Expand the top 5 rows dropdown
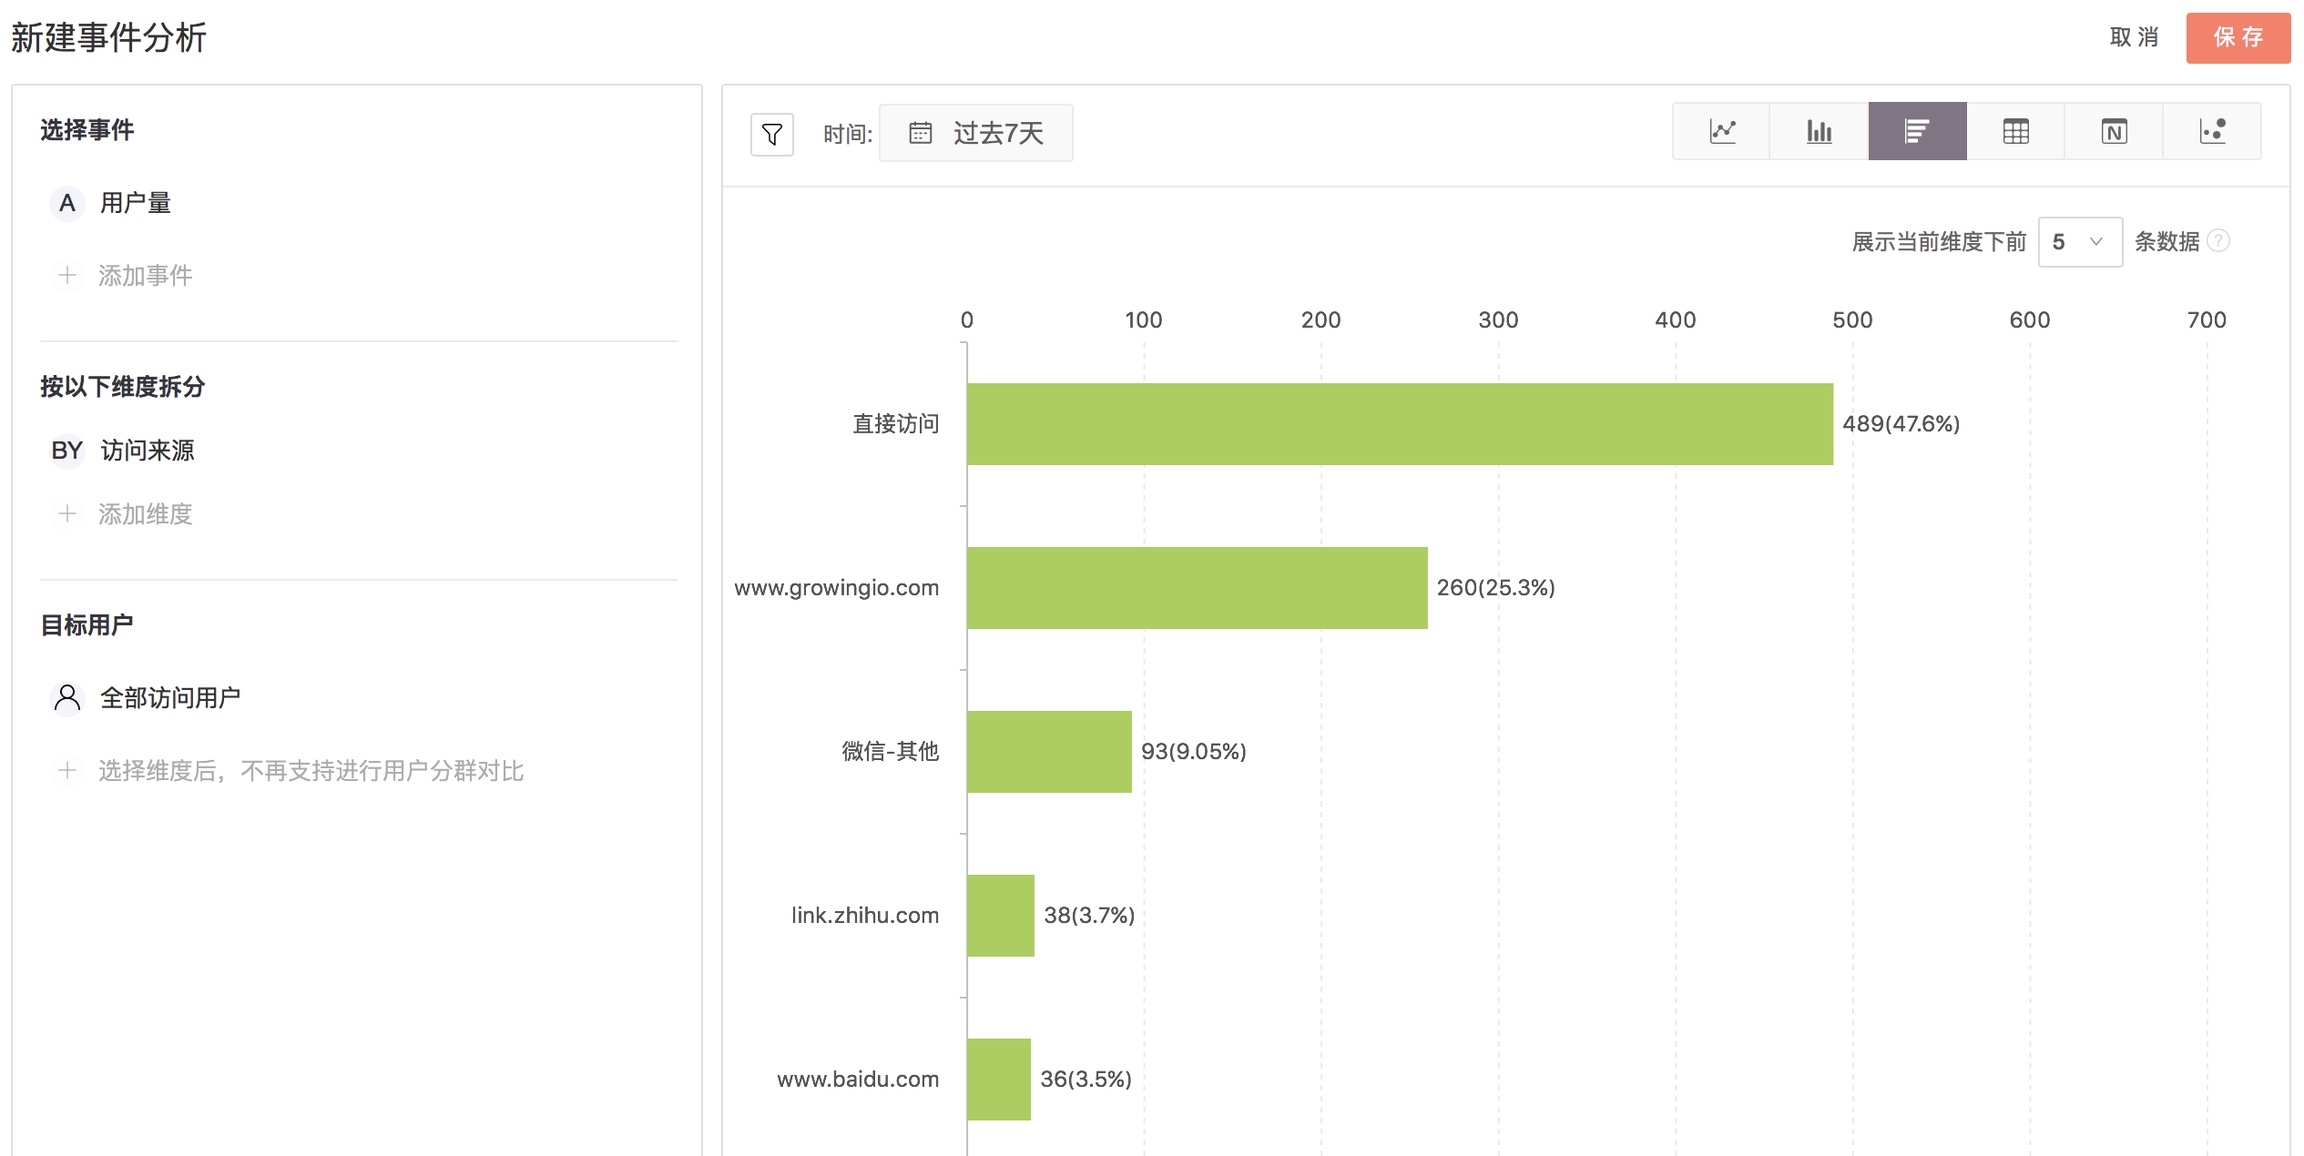 2080,242
